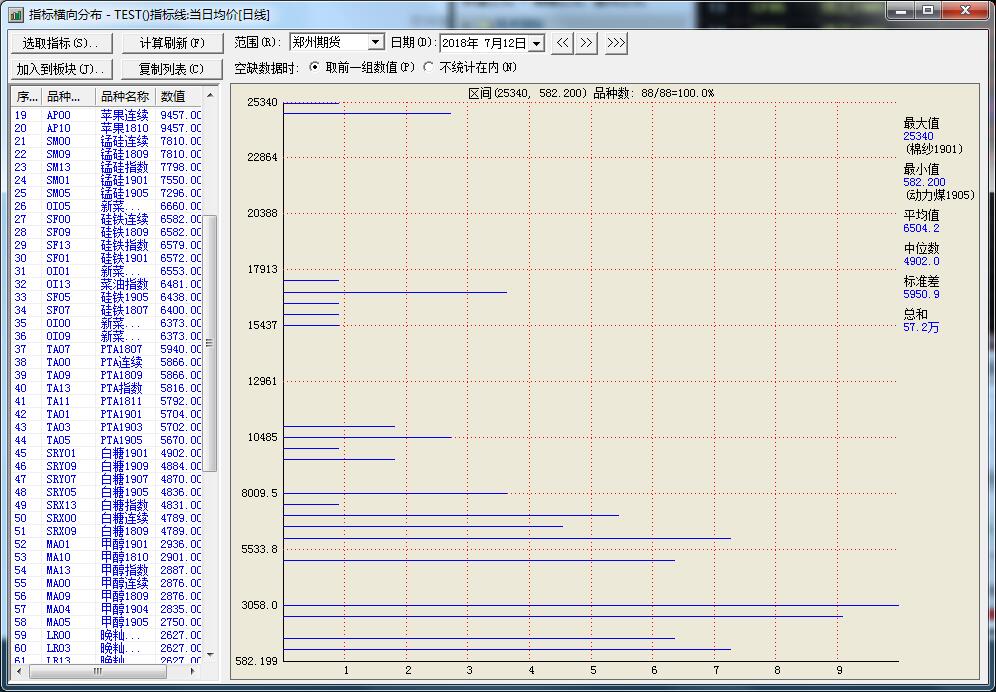
Task: Click the vertical scrollbar thumb of list
Action: point(210,343)
